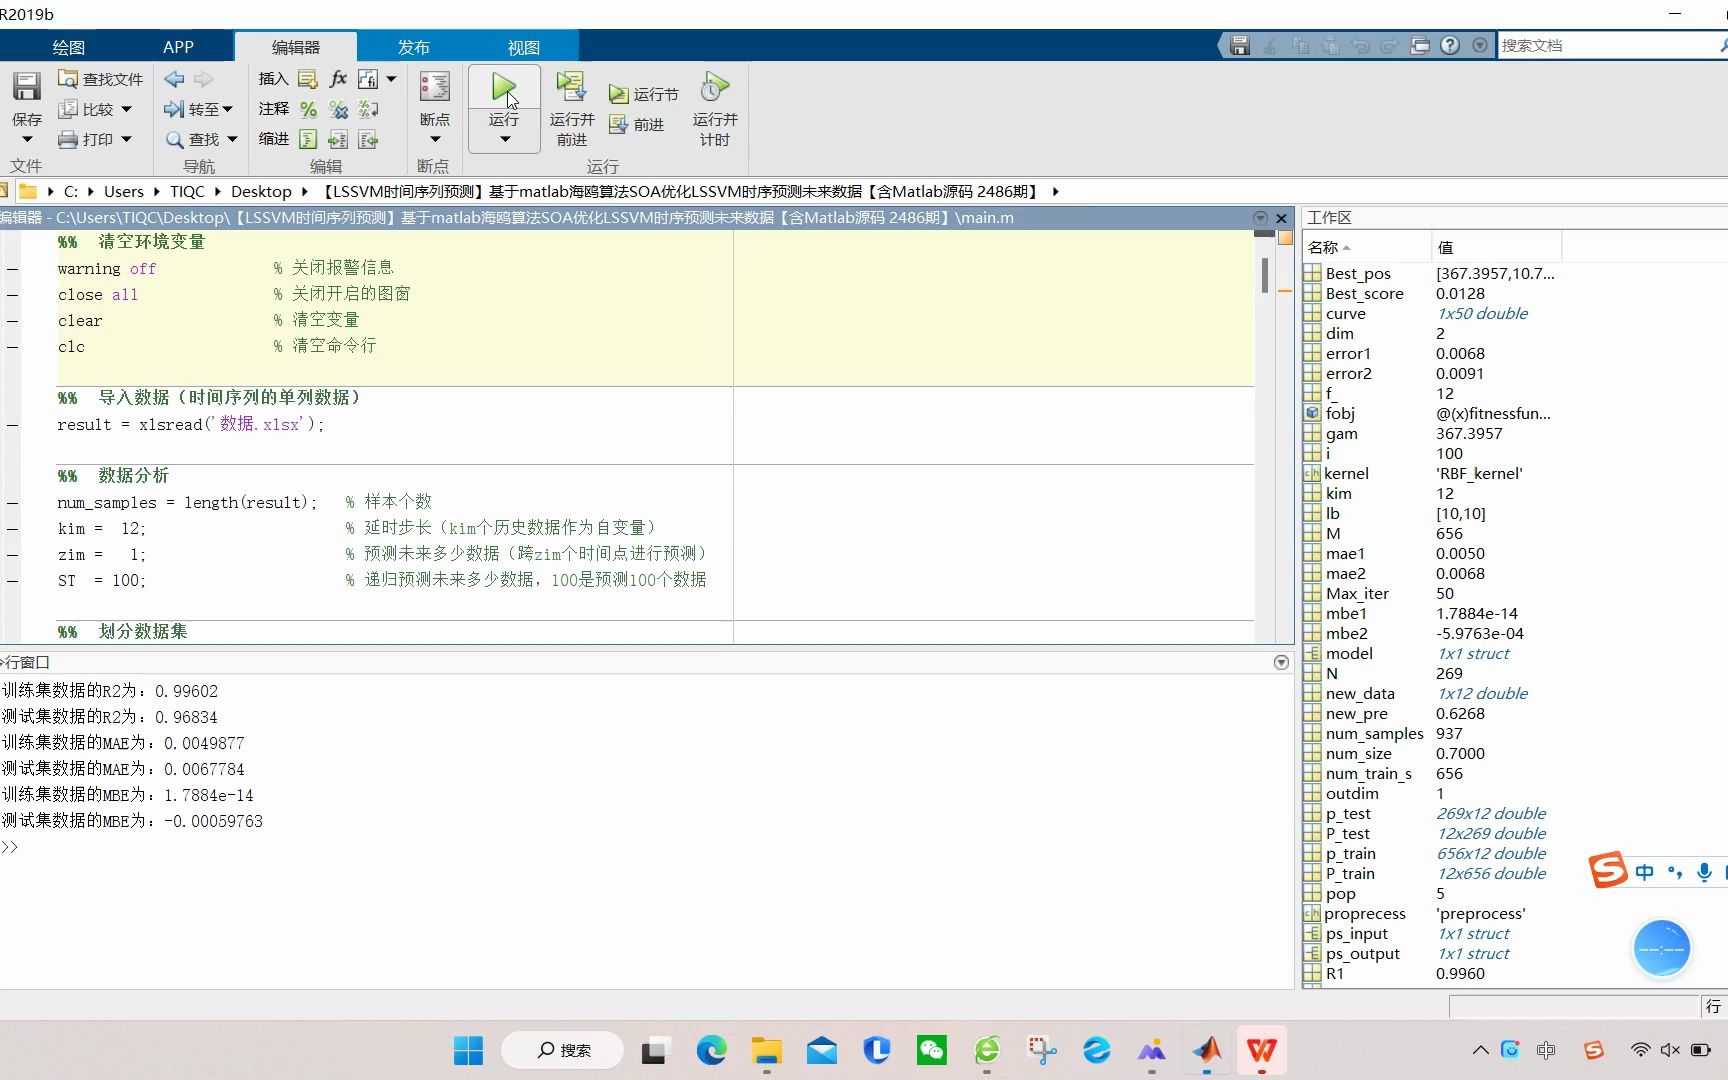Image resolution: width=1728 pixels, height=1080 pixels.
Task: Click 'Desktop' in the path breadcrumb
Action: click(x=261, y=191)
